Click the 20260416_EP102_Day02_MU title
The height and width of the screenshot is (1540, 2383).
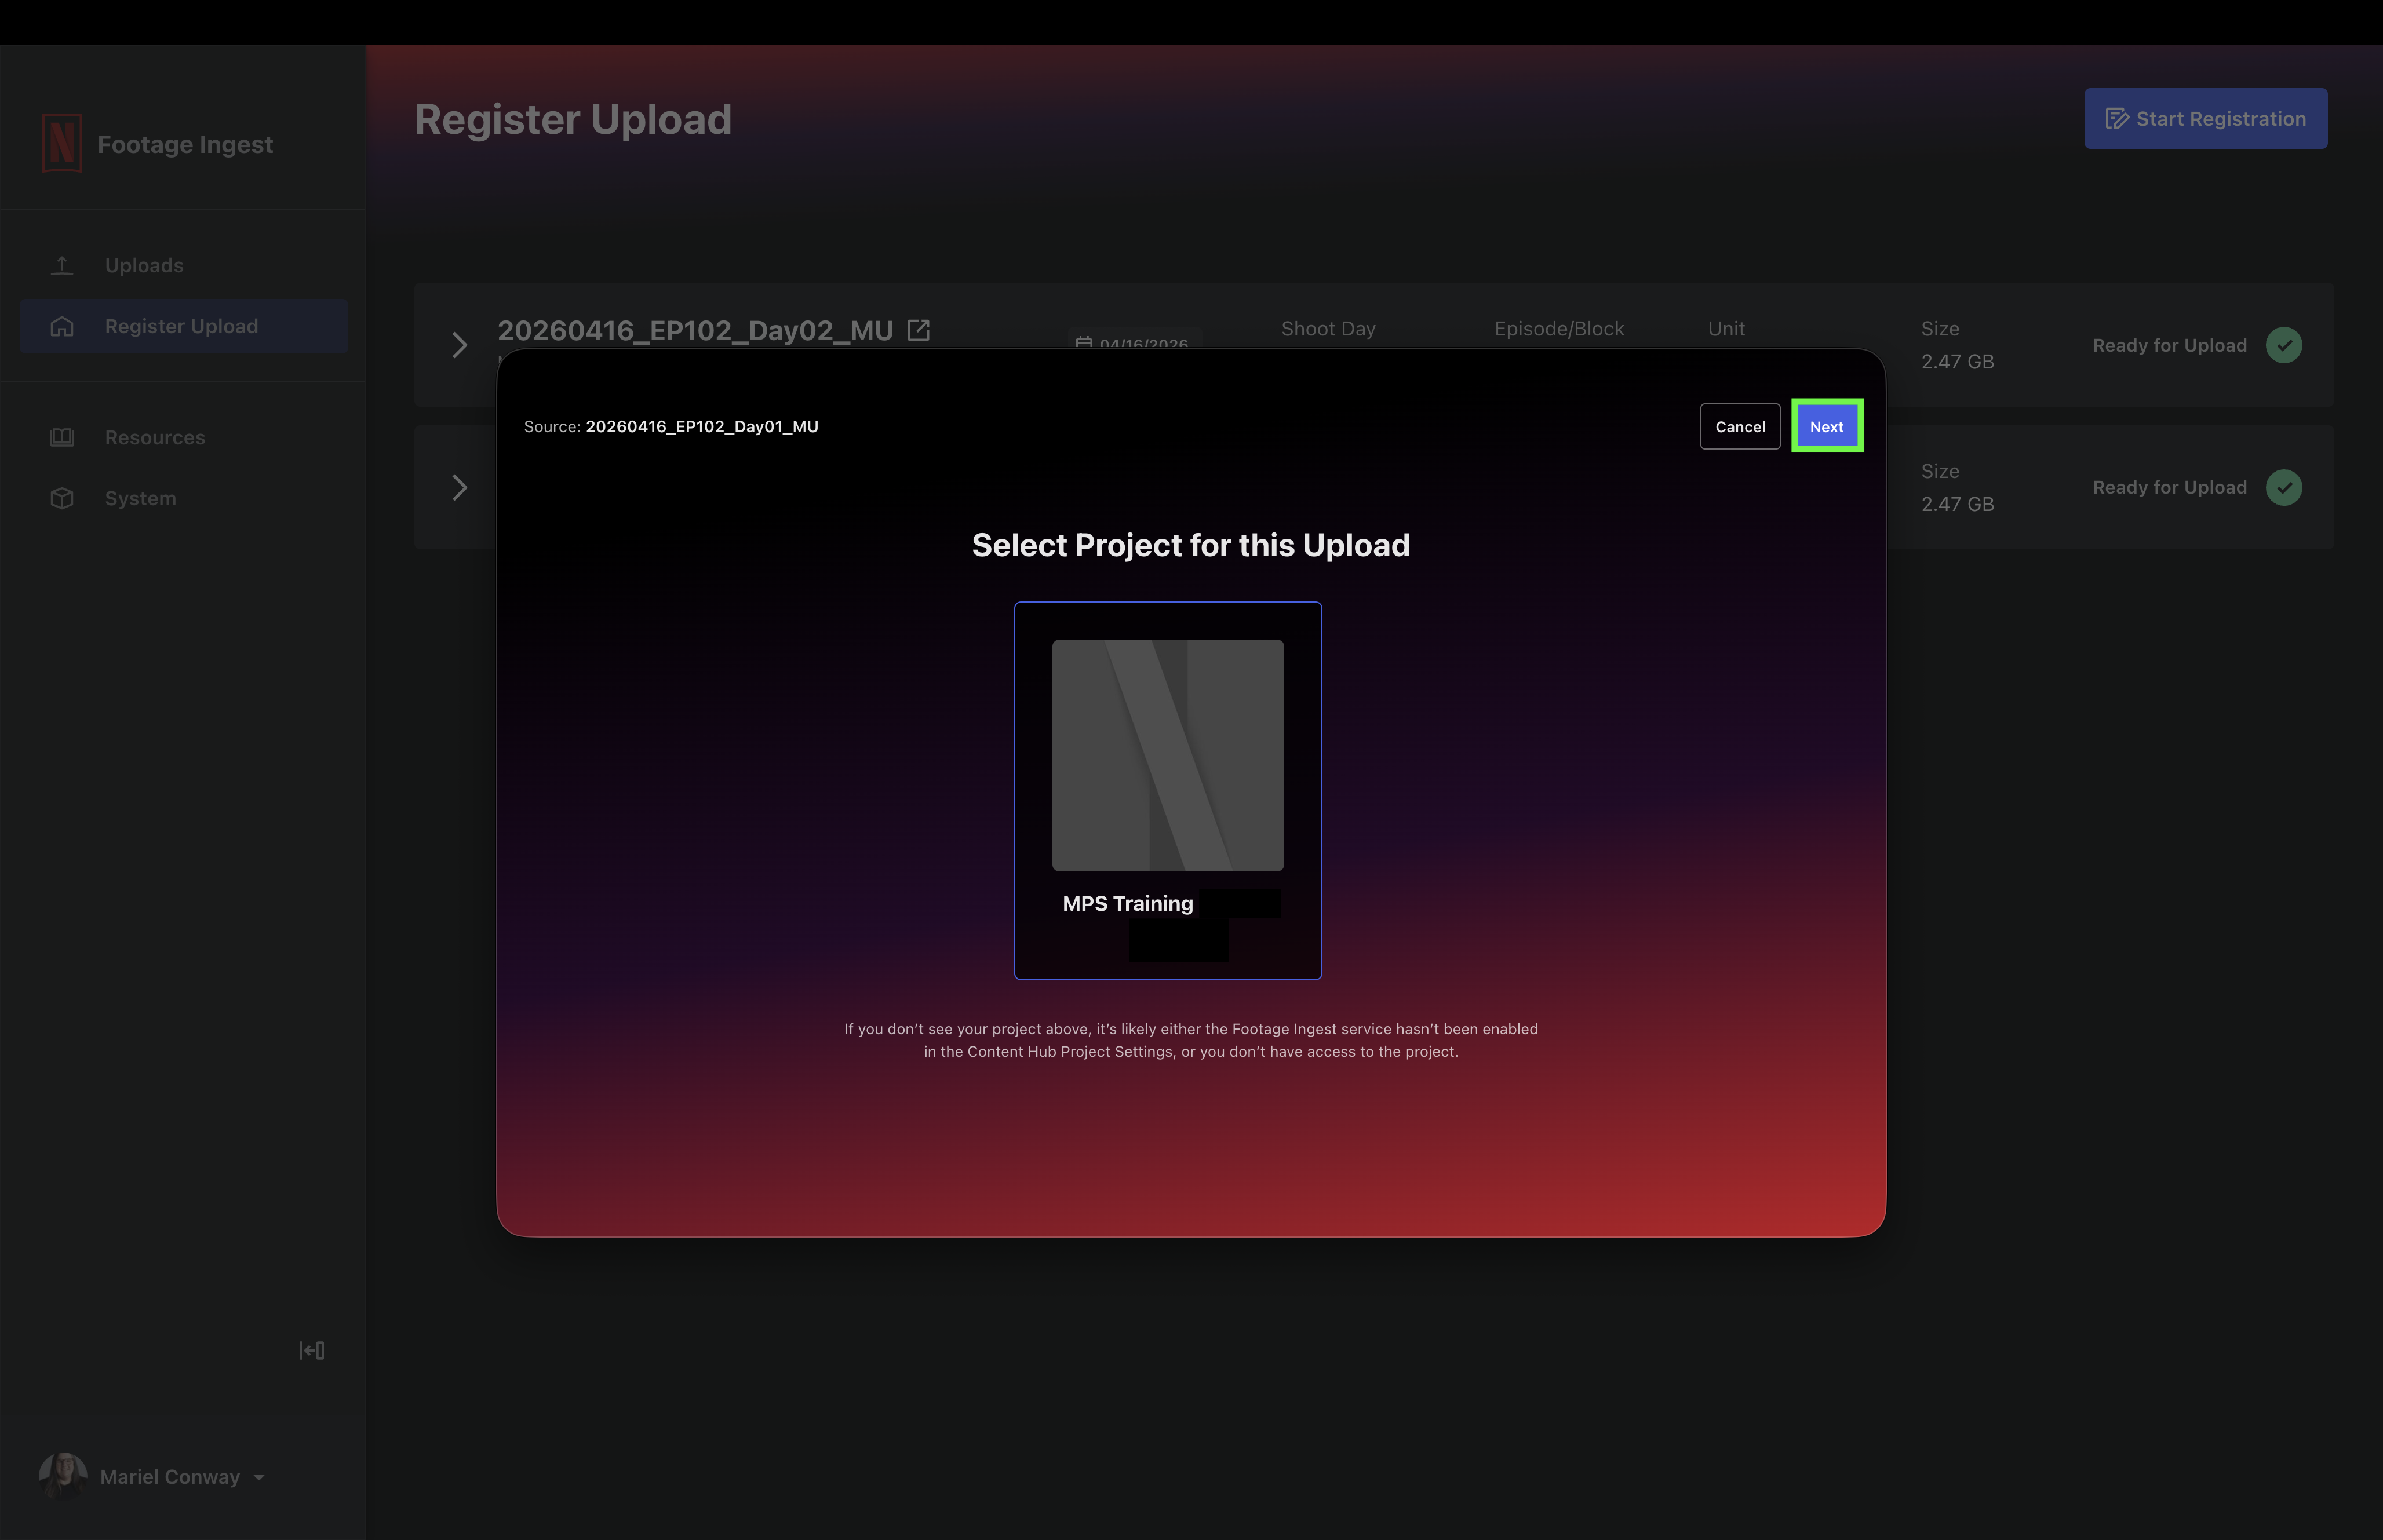(x=695, y=330)
